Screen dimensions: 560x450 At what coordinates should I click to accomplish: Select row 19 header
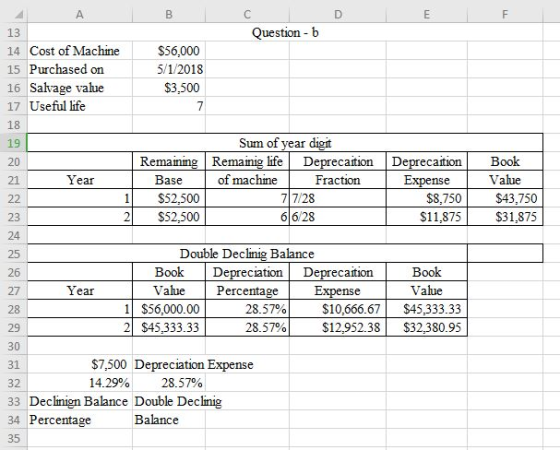pos(14,143)
